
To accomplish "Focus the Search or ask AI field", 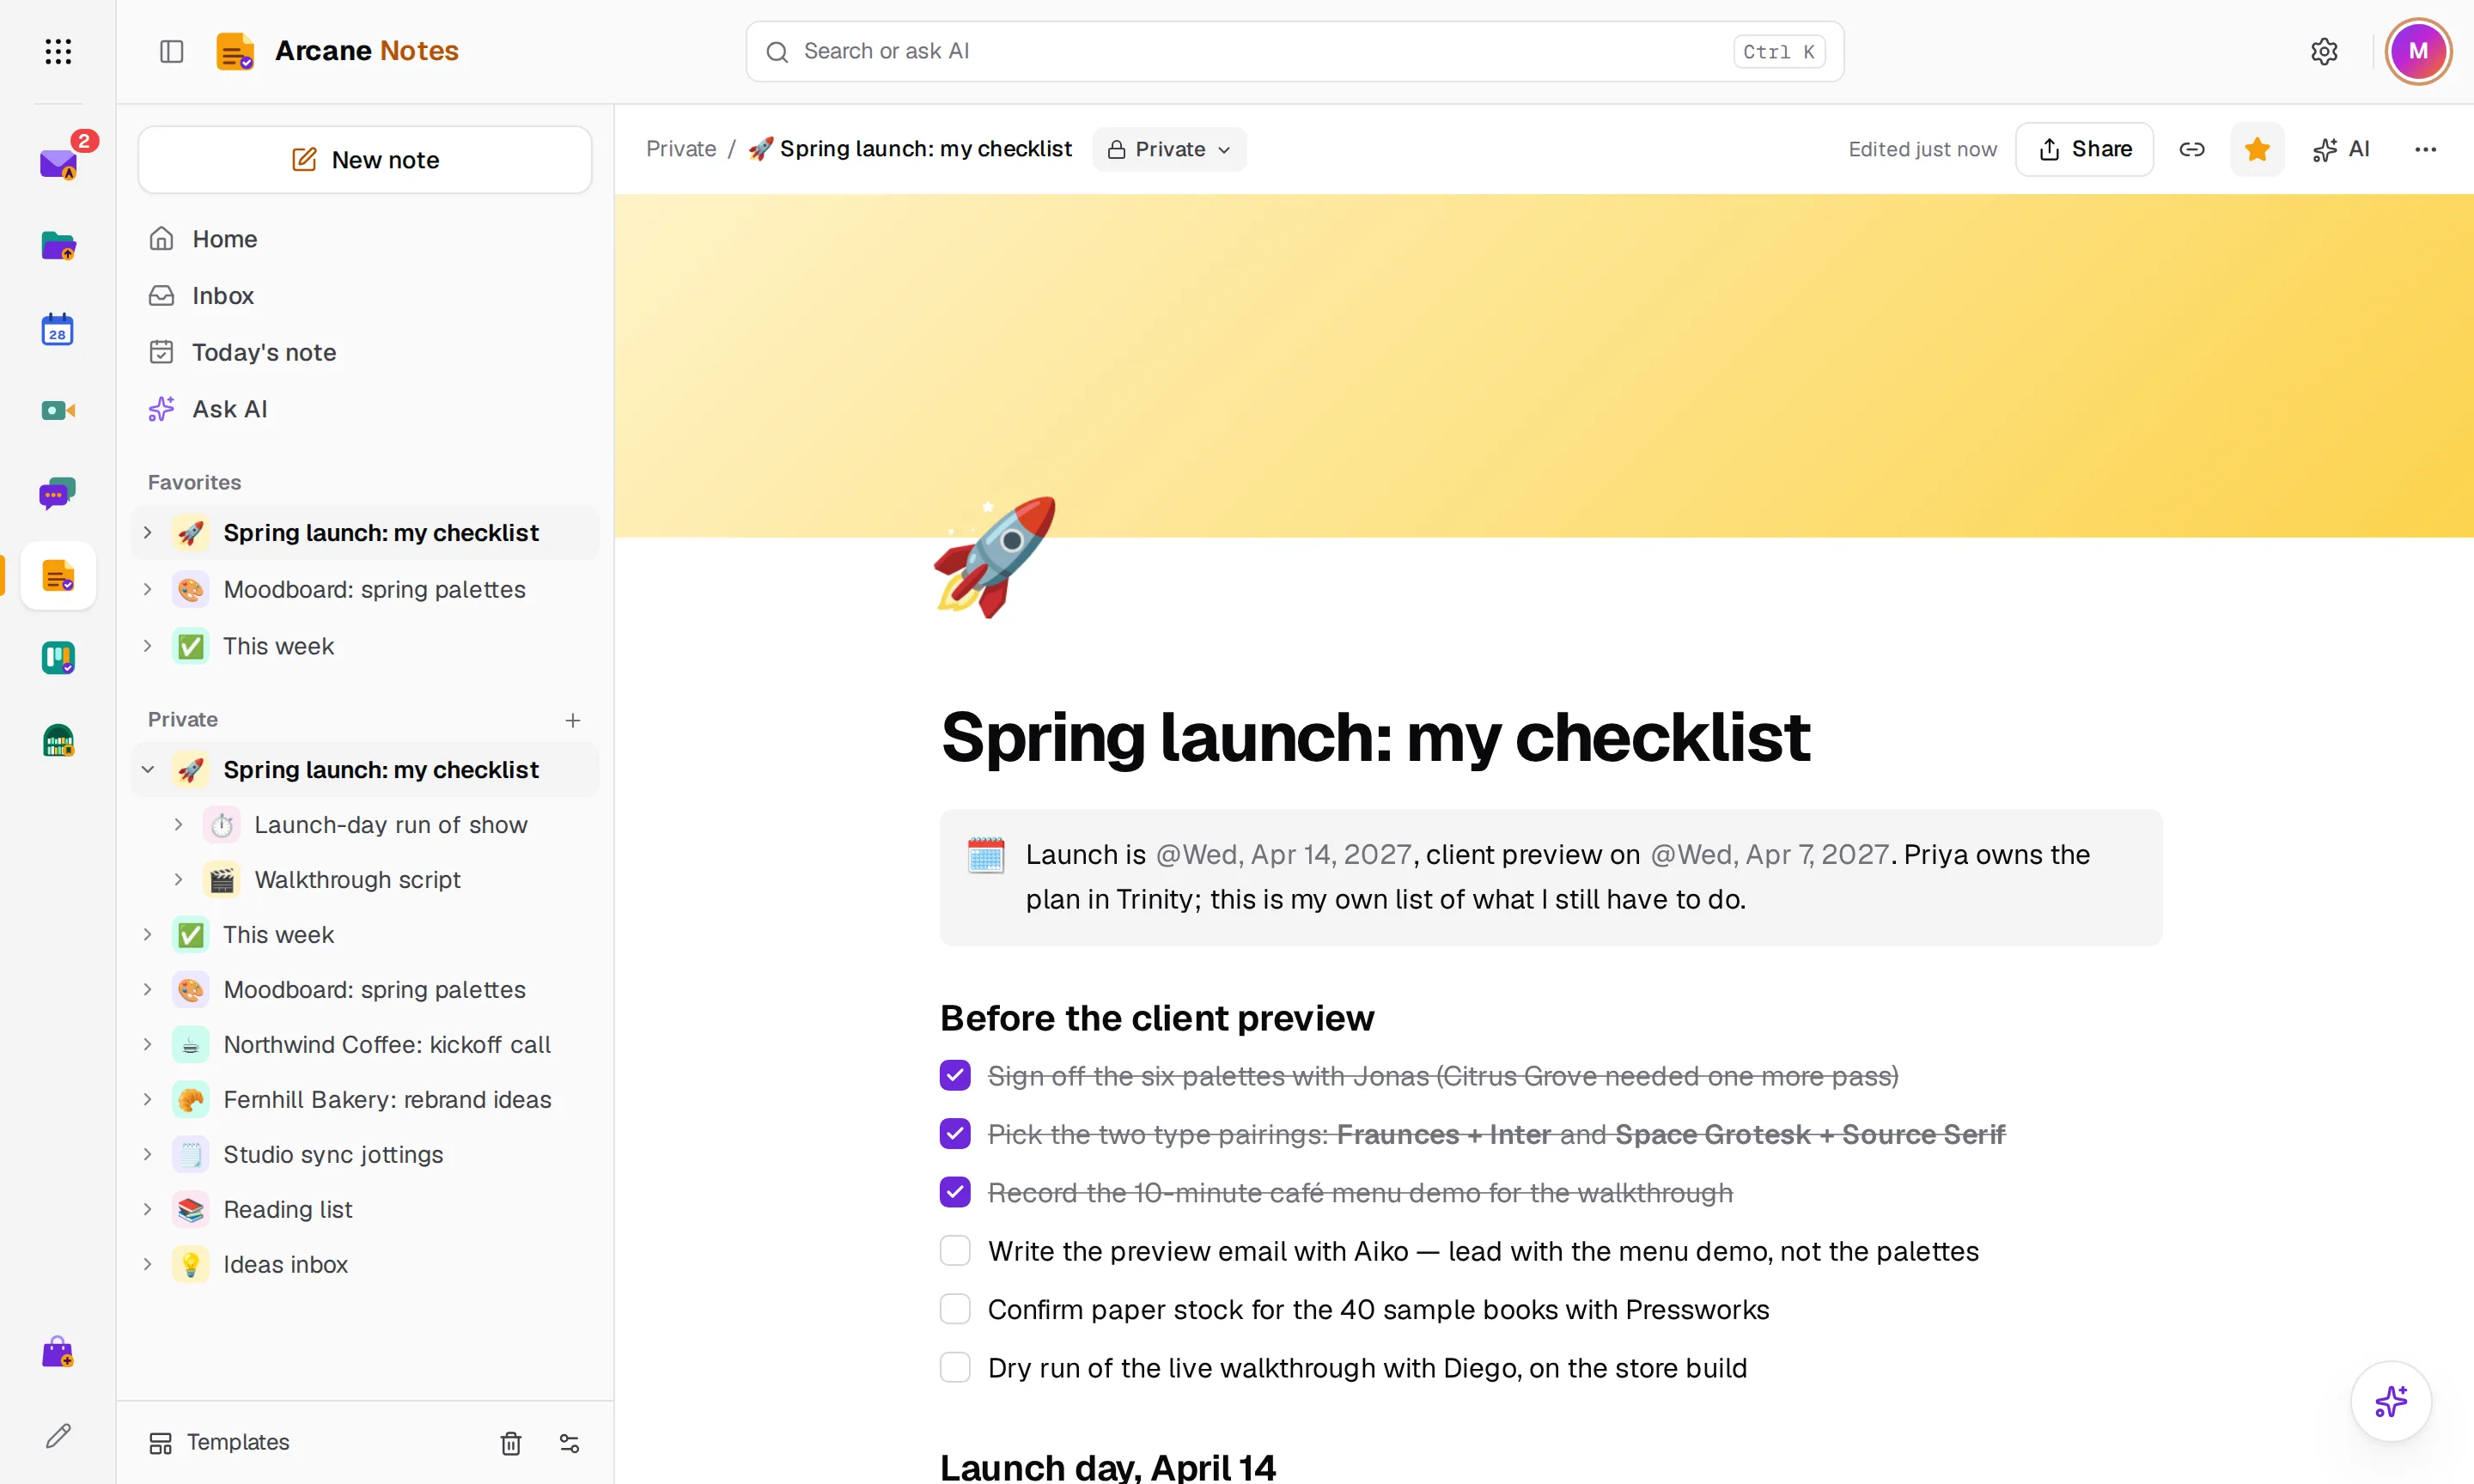I will [x=1295, y=51].
